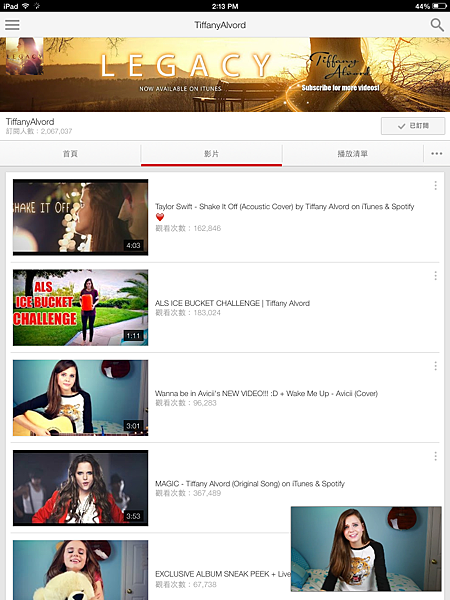Tap Subscribe for more videos banner text
450x600 pixels.
pos(341,88)
